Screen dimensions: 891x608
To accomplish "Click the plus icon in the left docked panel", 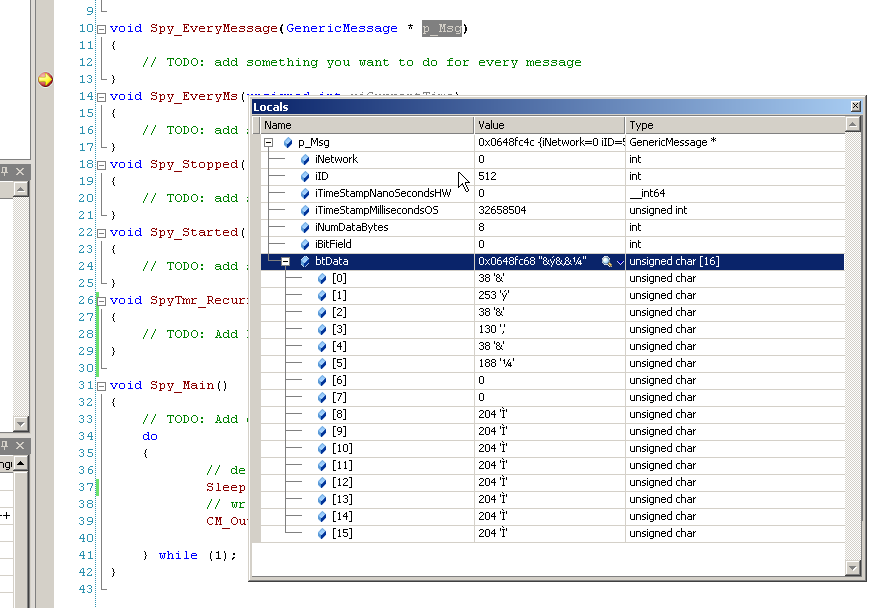I will pos(8,514).
